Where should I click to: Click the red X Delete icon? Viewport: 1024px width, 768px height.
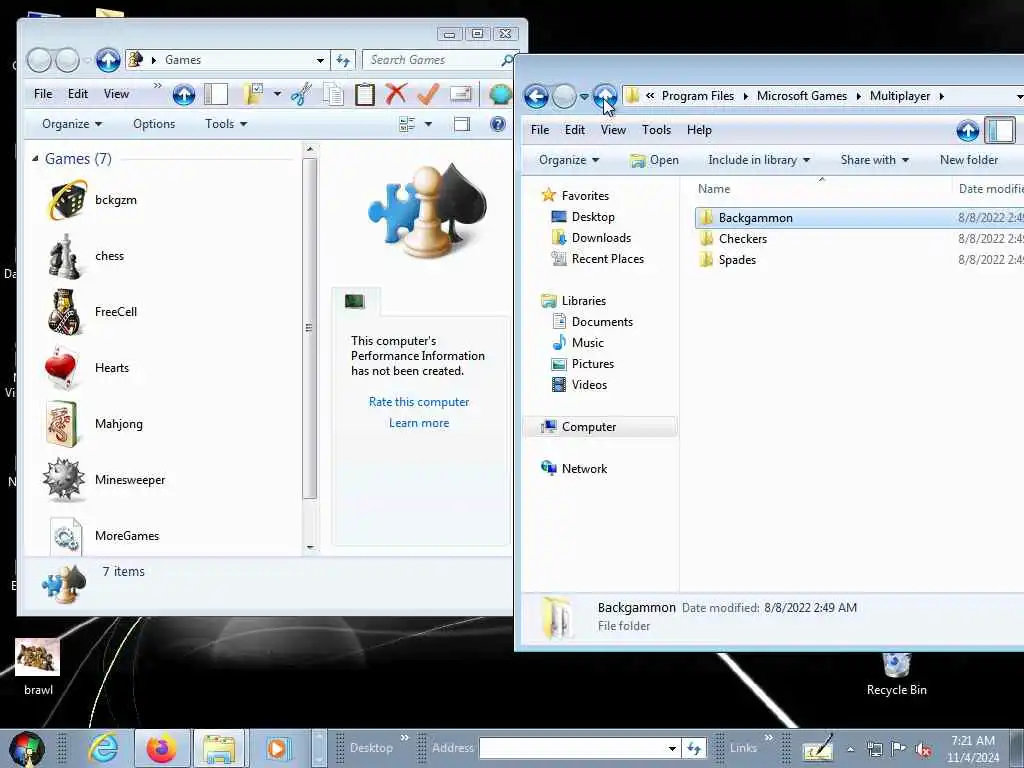pos(396,94)
